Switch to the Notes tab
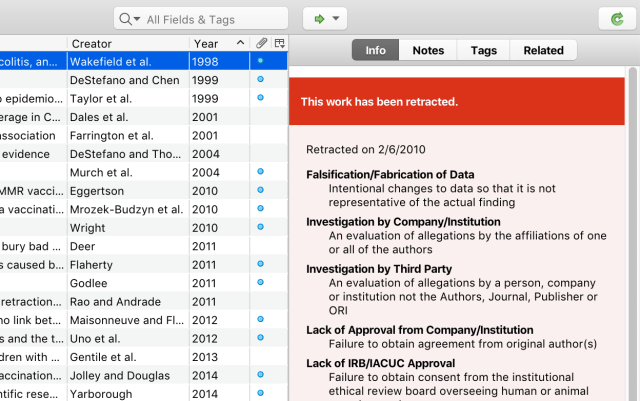This screenshot has width=640, height=401. [428, 50]
